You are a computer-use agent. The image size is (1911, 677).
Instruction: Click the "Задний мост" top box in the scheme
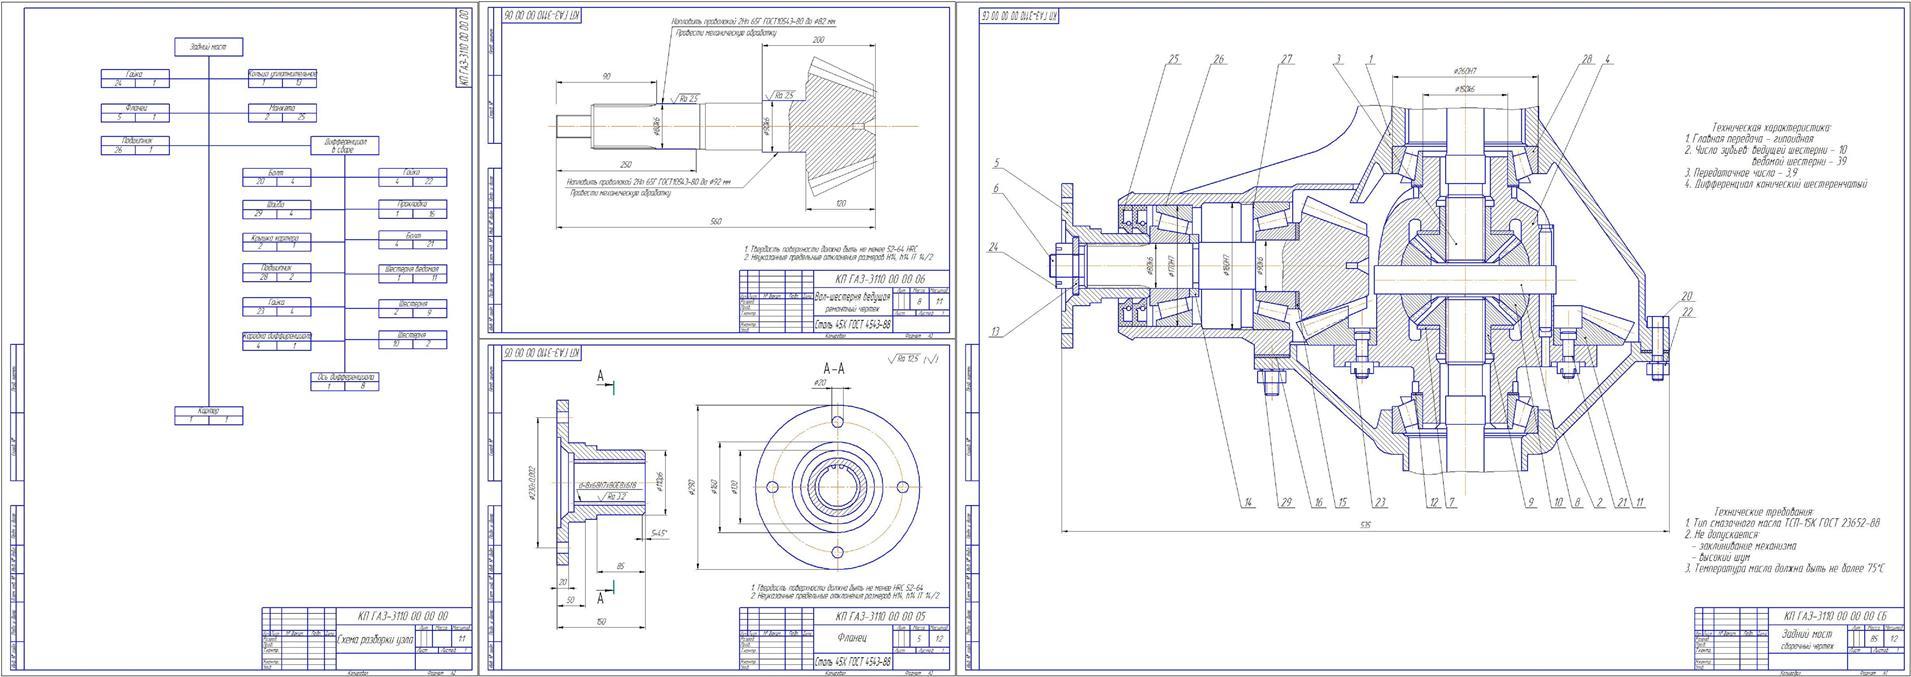(x=208, y=47)
